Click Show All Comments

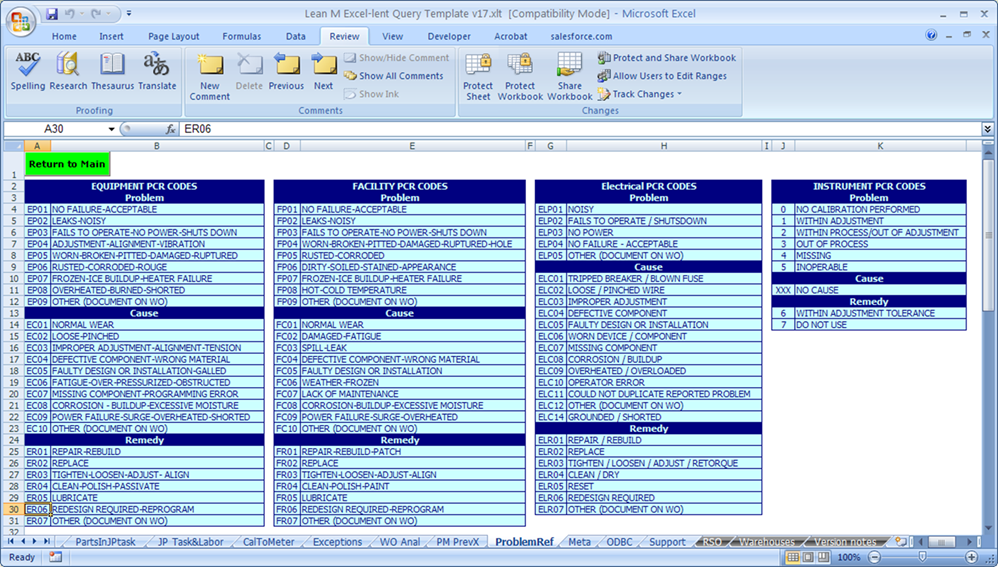(x=393, y=76)
